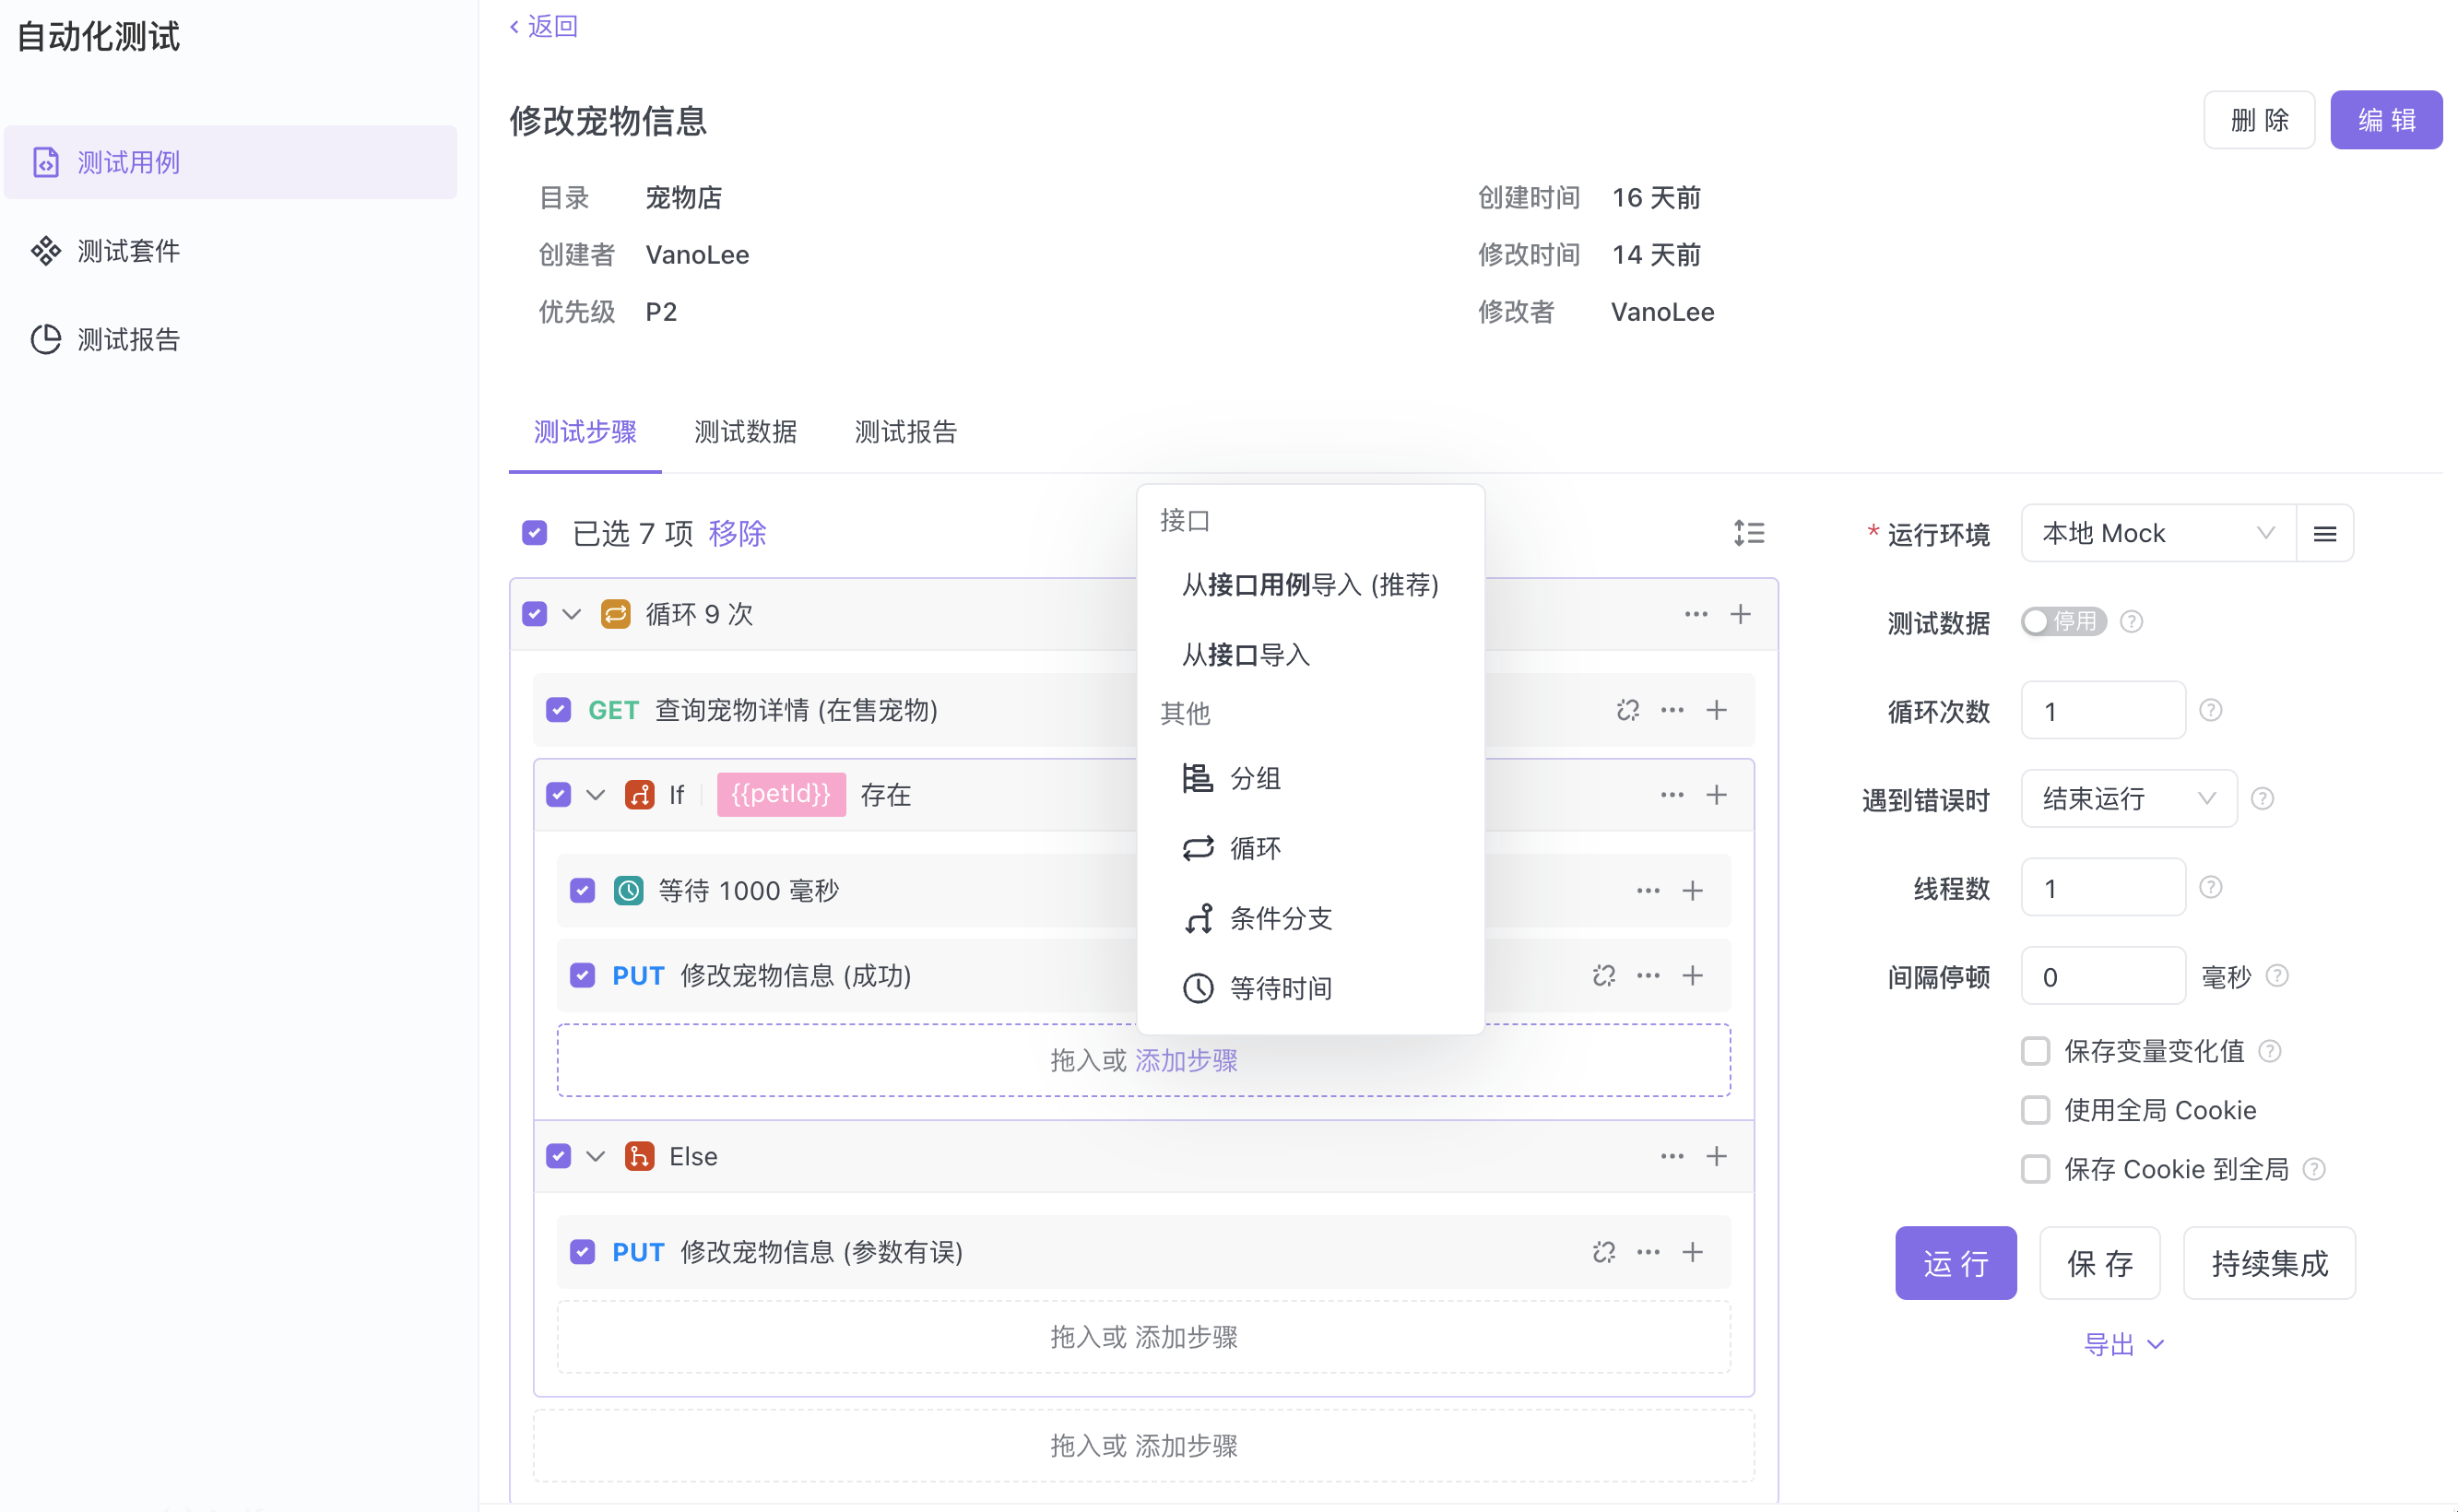Uncheck 等待 1000 毫秒 step checkbox
This screenshot has width=2458, height=1512.
(583, 890)
